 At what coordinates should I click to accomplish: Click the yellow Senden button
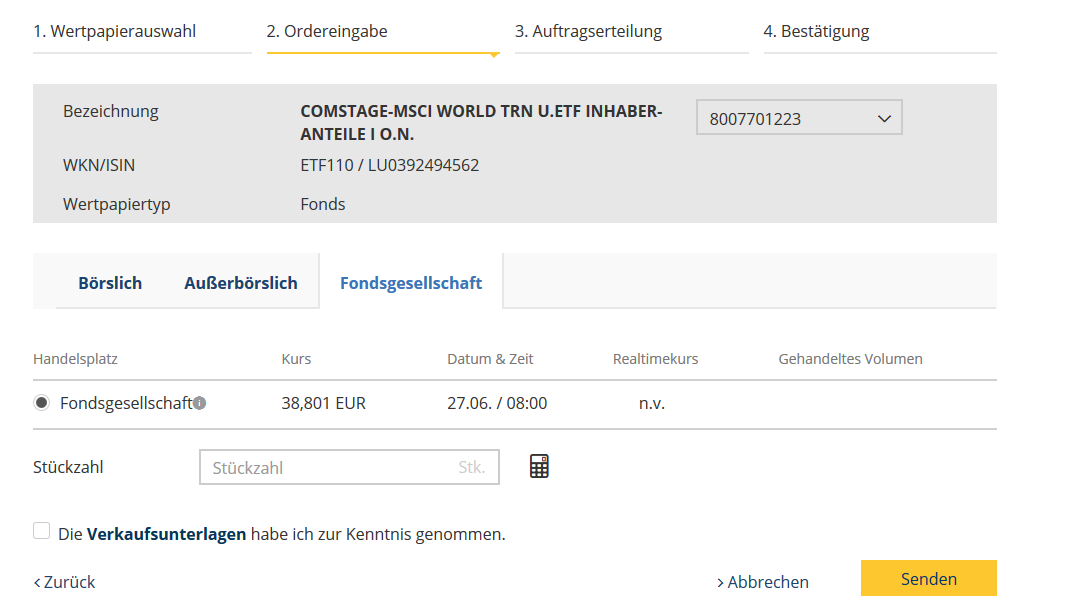click(929, 578)
